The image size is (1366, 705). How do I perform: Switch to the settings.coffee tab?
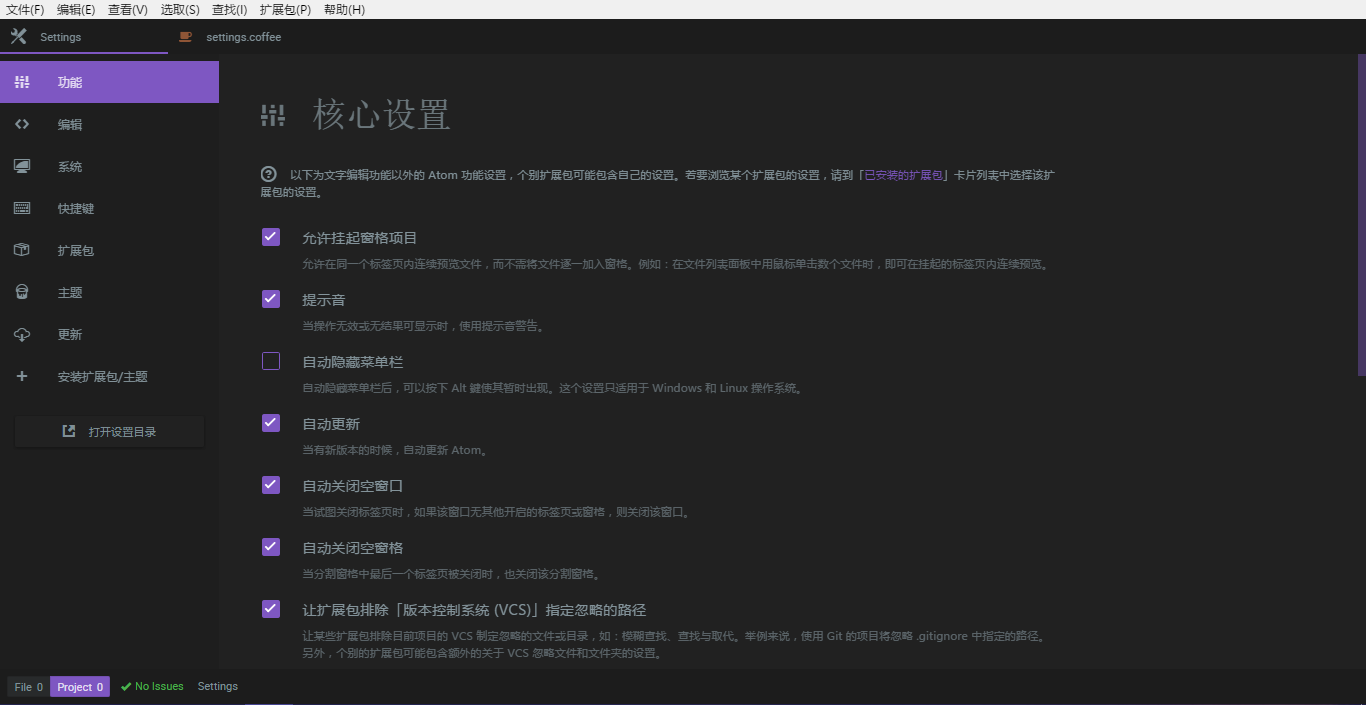pos(253,37)
